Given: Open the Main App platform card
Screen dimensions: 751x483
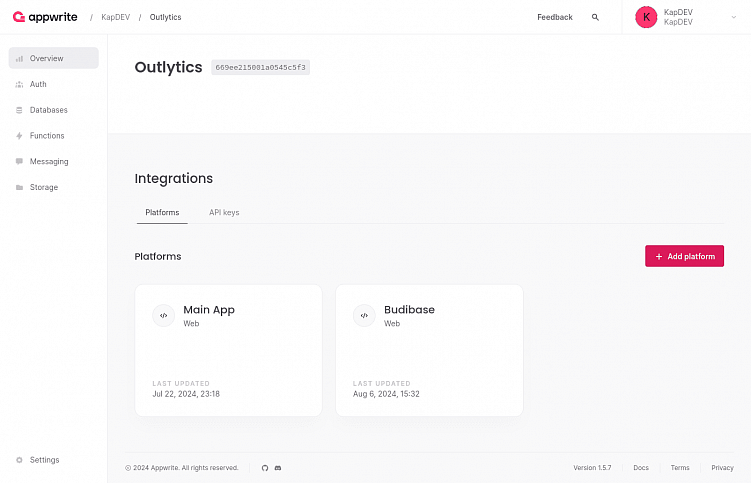Looking at the screenshot, I should [x=228, y=350].
